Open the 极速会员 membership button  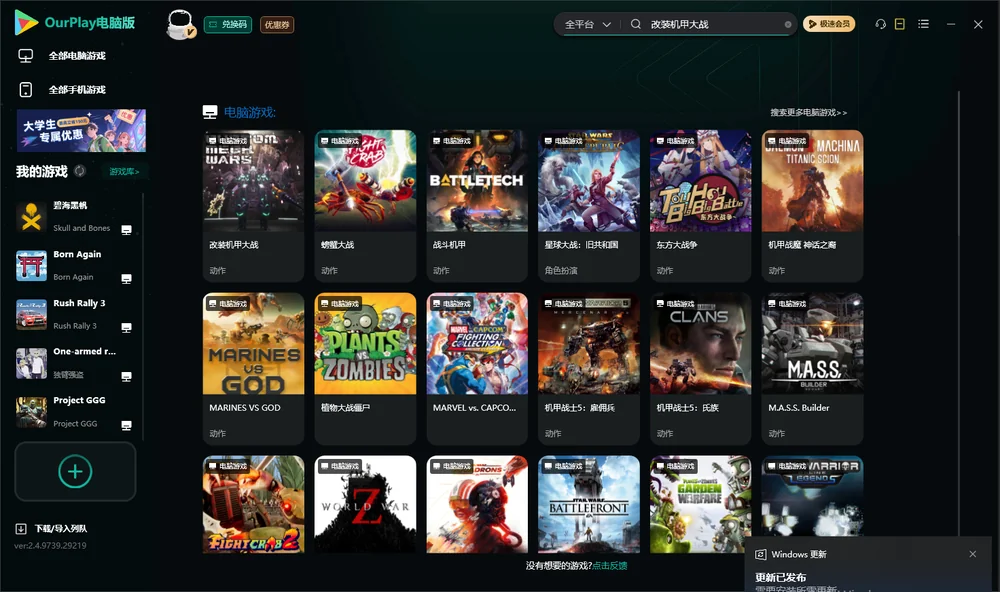tap(829, 24)
